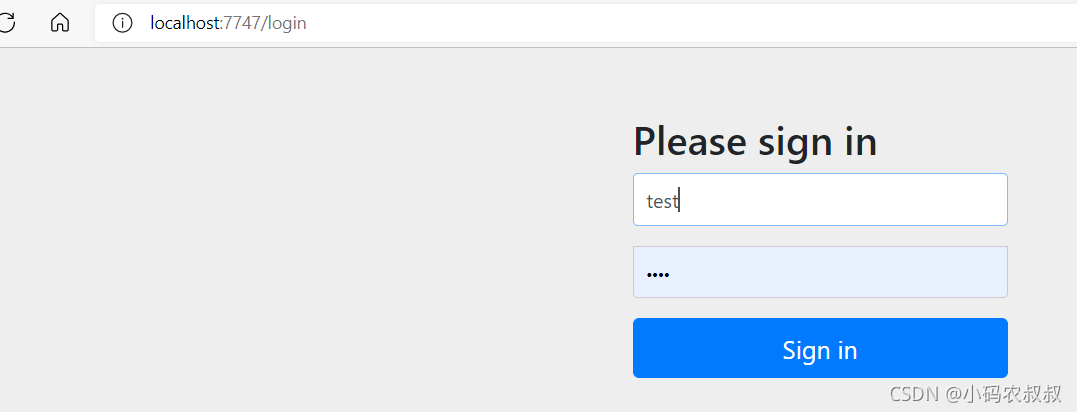Click the word Please in the heading

(x=690, y=141)
